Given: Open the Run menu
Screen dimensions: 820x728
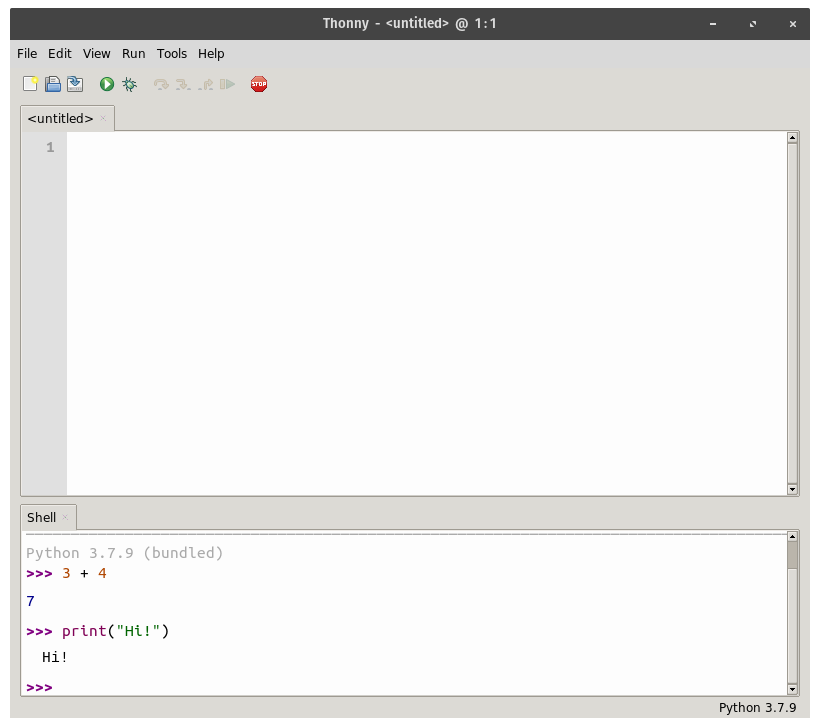Looking at the screenshot, I should click(133, 54).
